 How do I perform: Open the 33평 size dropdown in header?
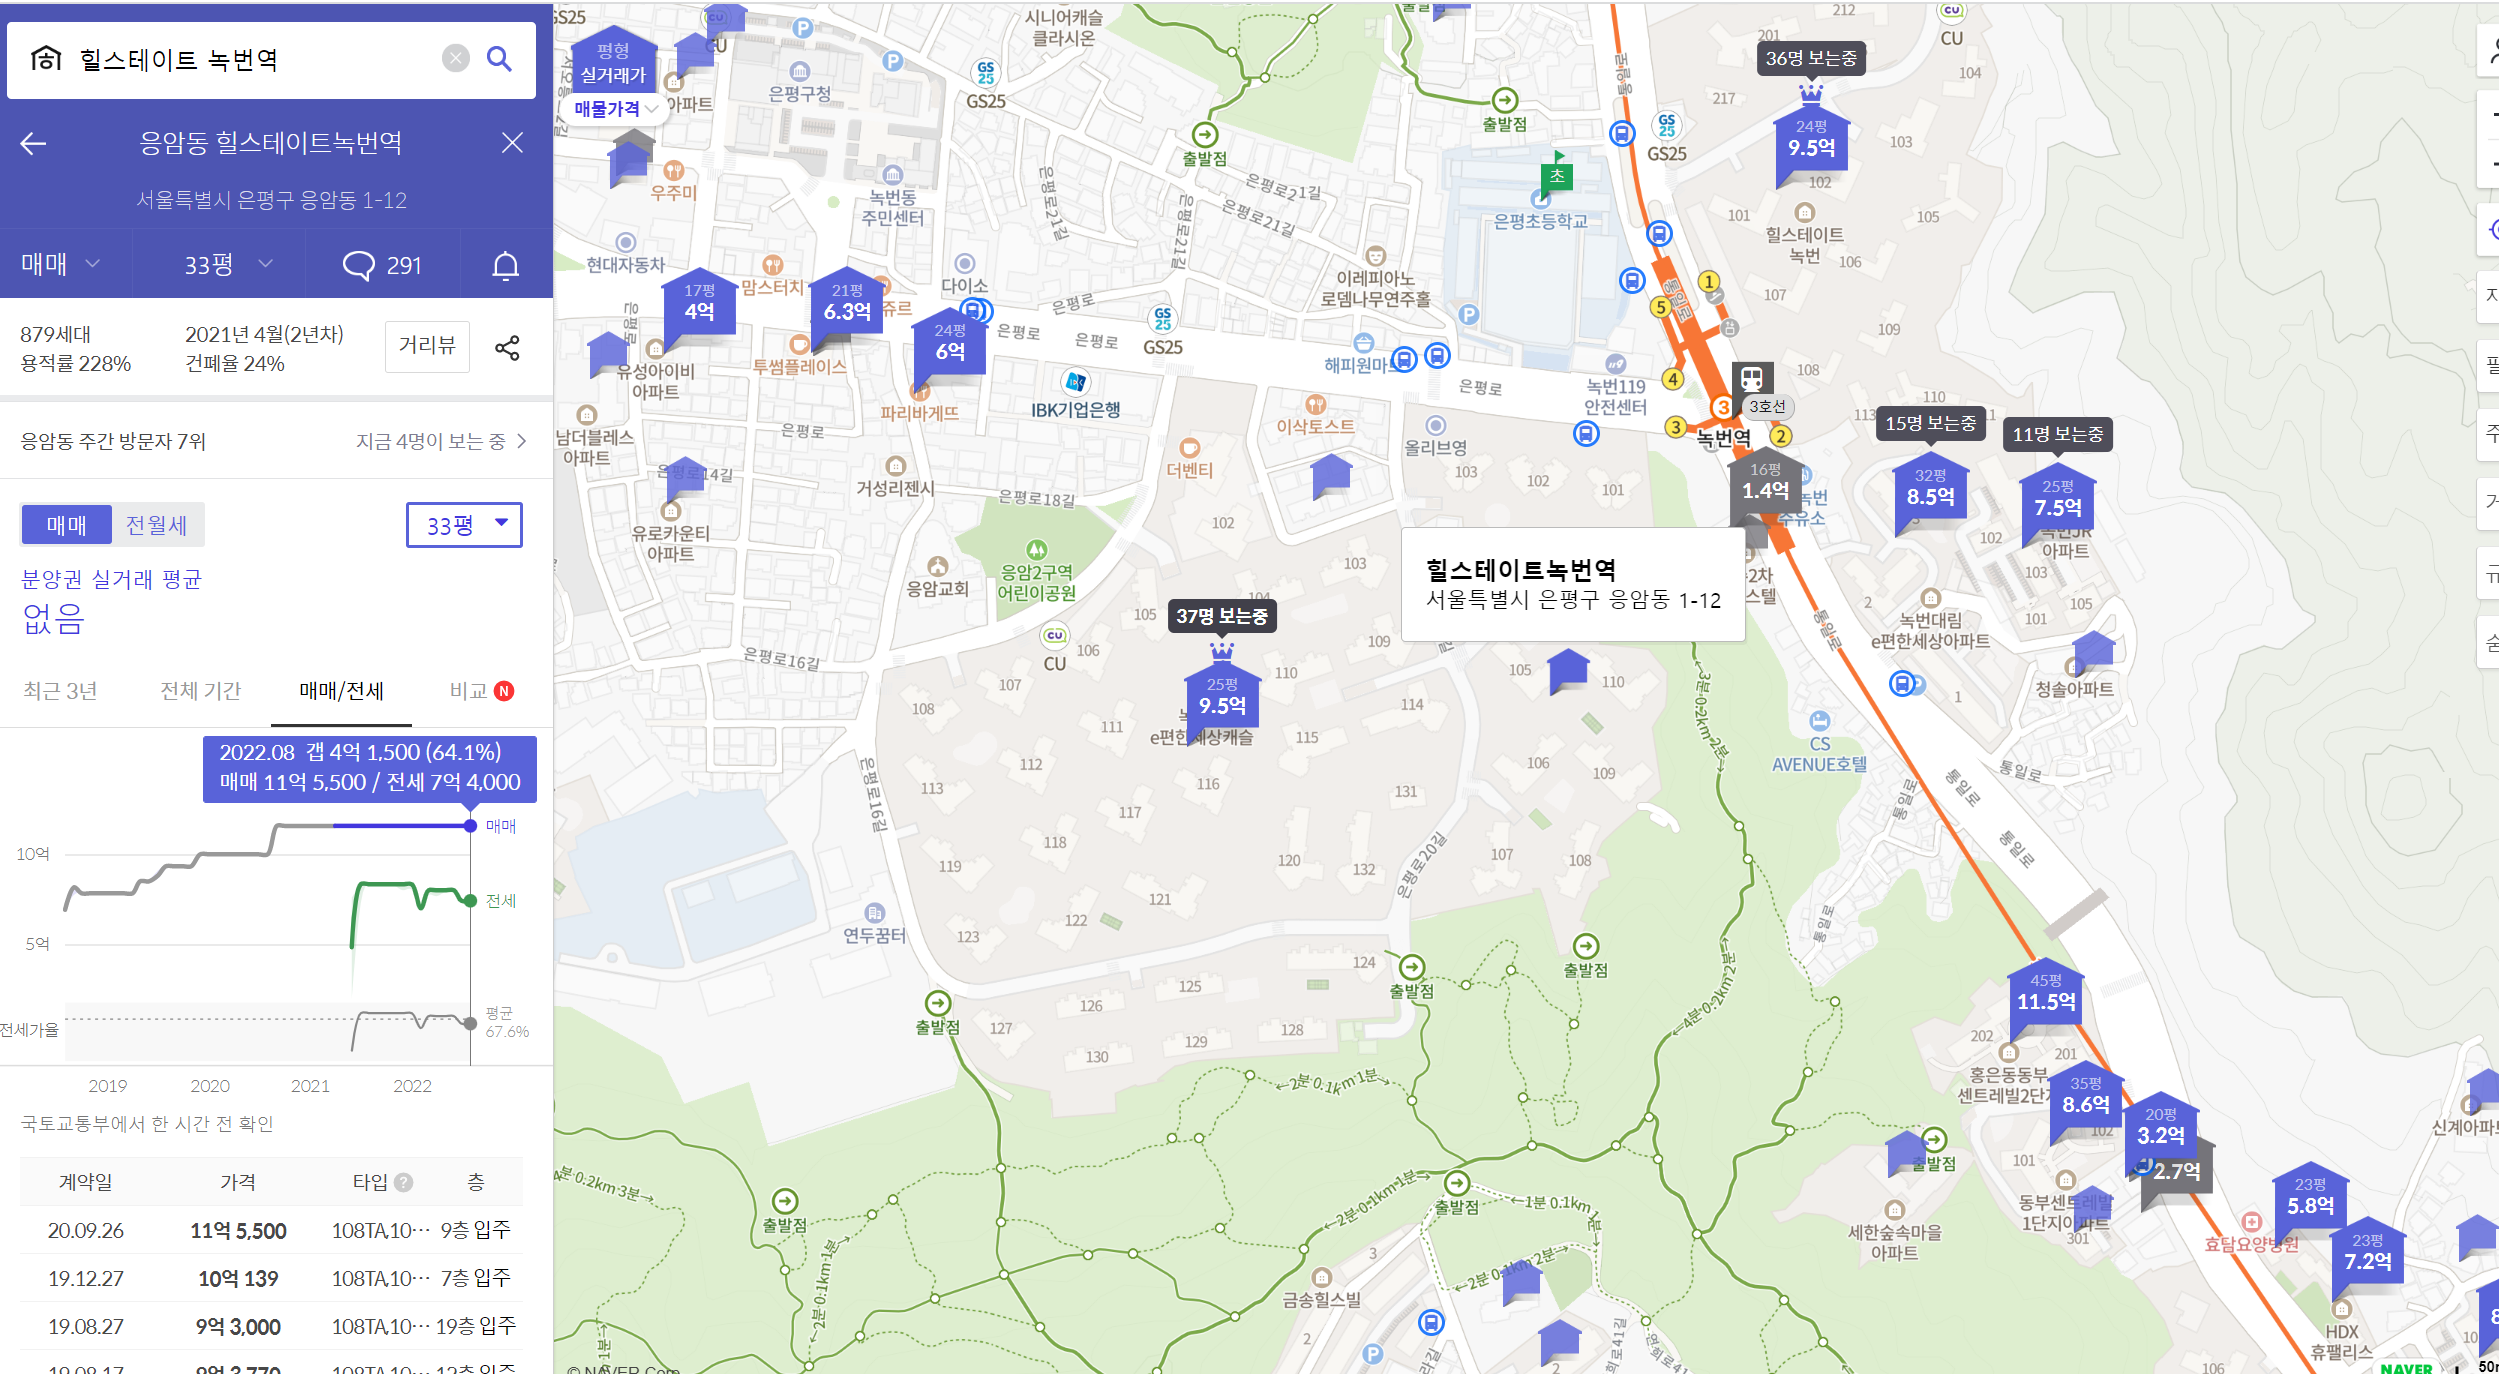point(228,265)
